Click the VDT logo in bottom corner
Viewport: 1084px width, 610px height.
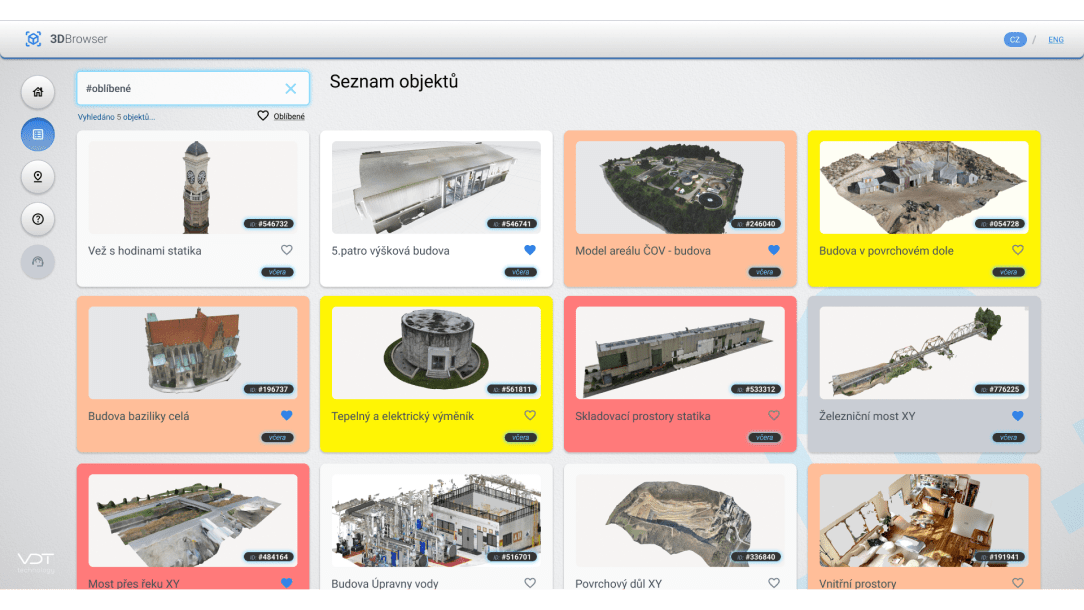point(35,560)
